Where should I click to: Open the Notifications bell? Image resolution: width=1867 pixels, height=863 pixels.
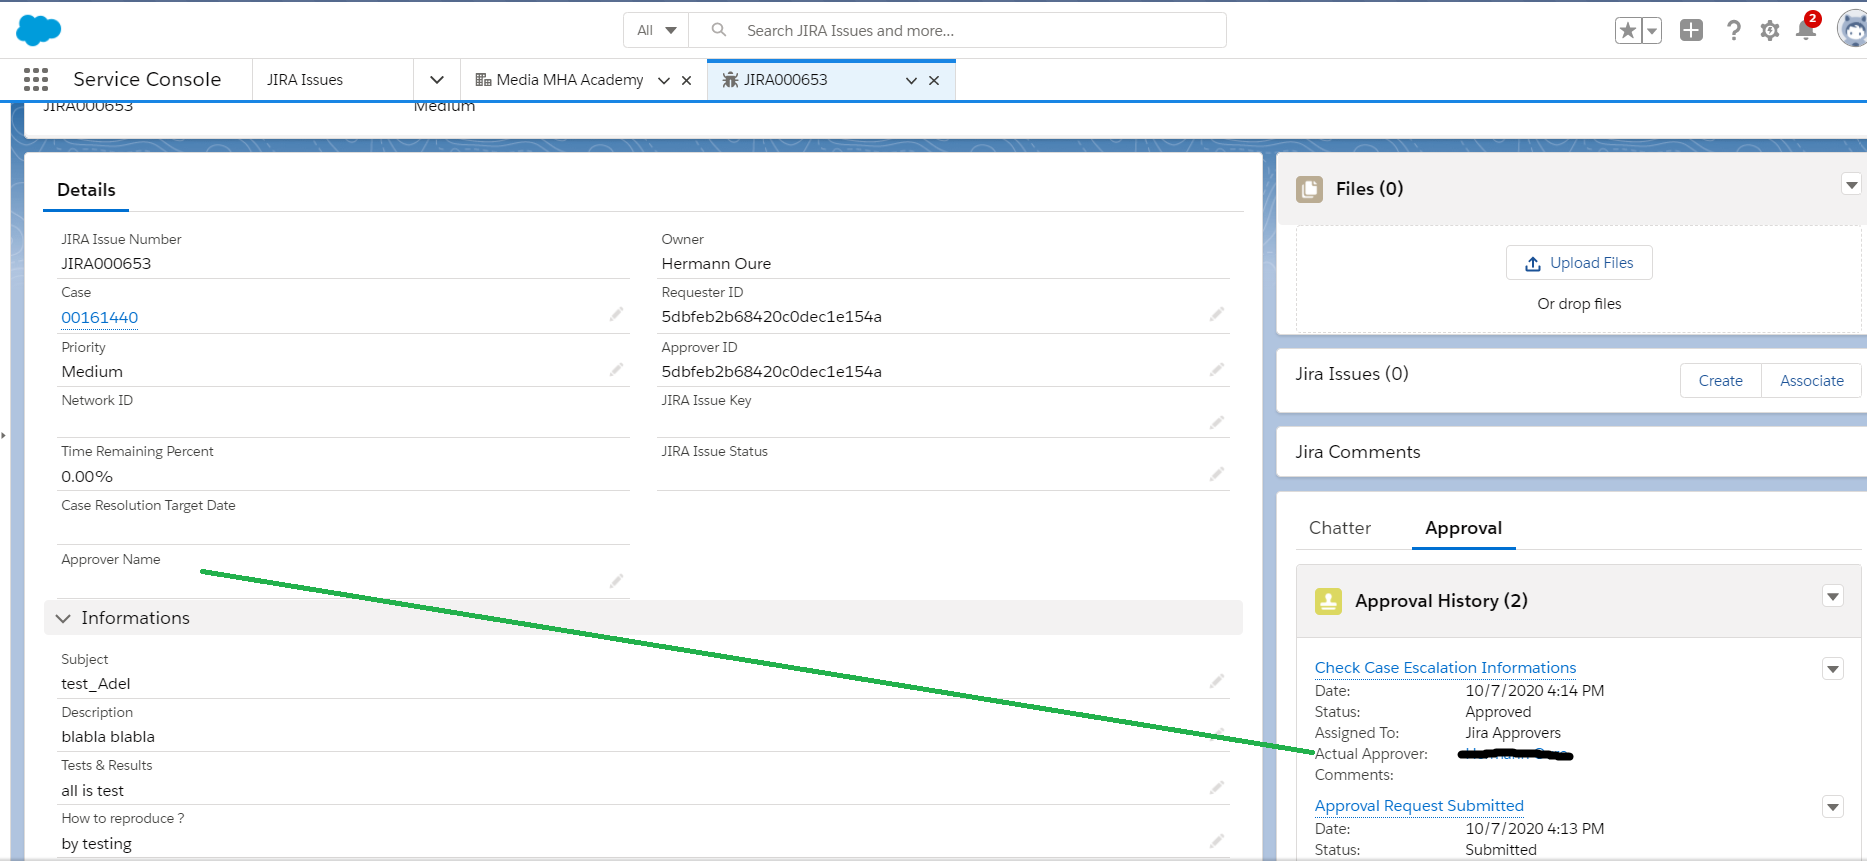coord(1806,30)
